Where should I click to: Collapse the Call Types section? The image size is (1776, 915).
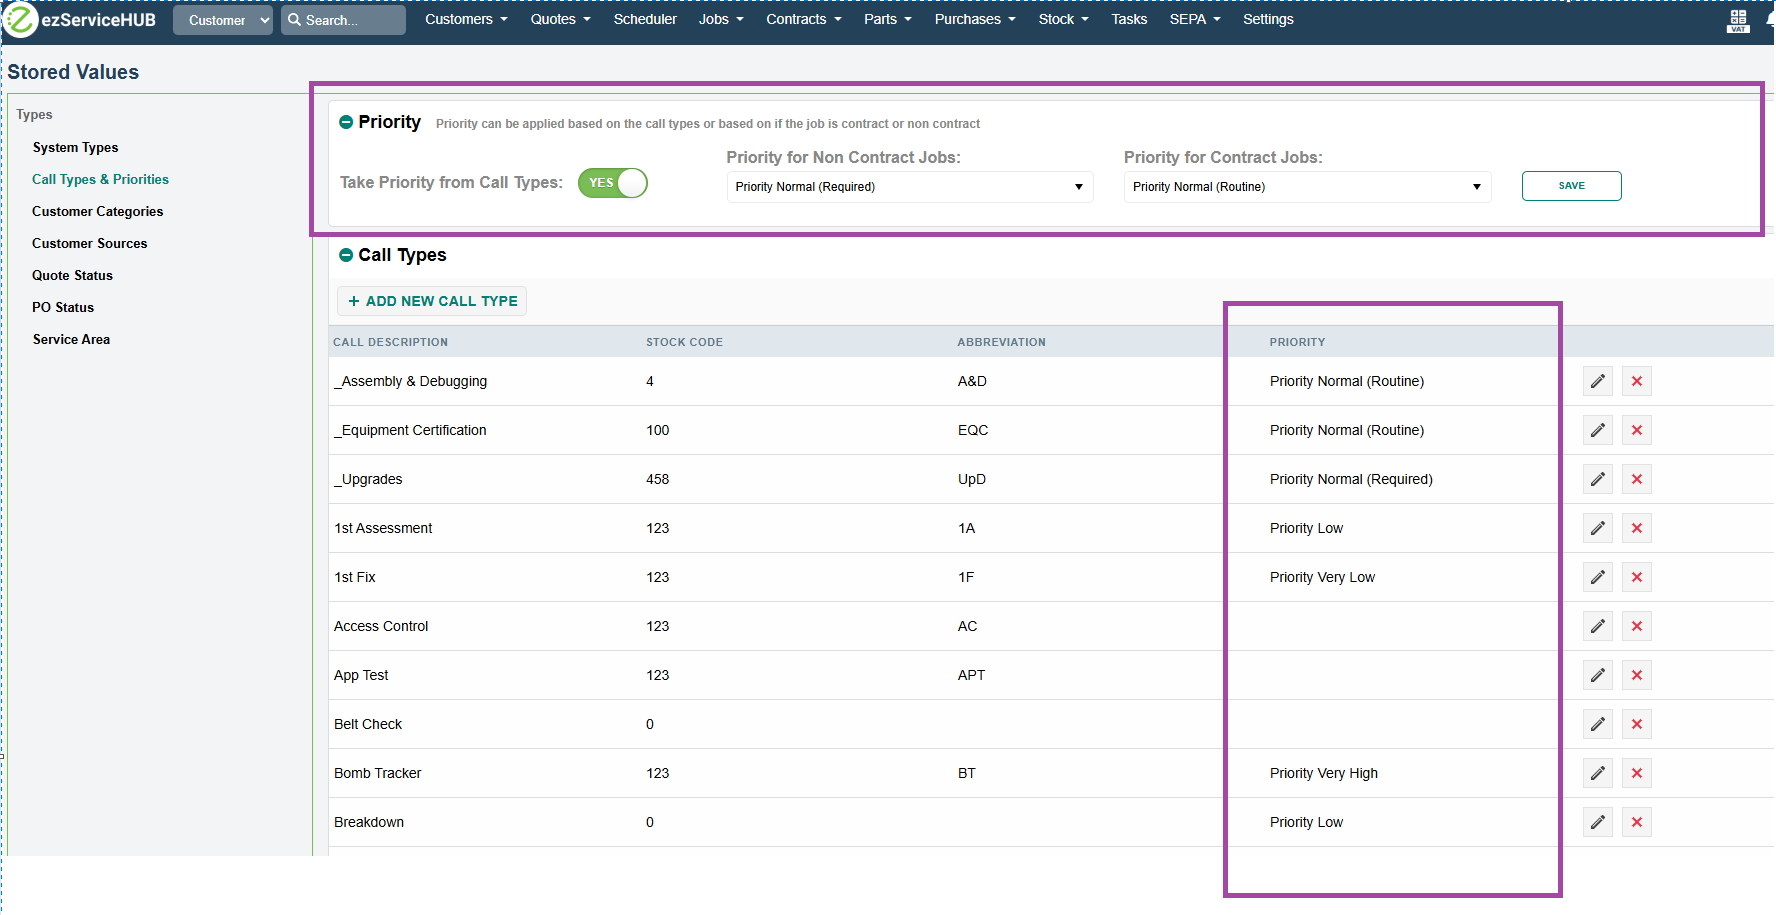click(346, 255)
